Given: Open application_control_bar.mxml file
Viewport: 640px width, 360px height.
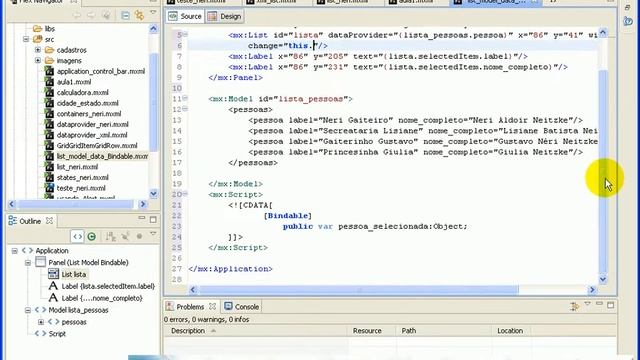Looking at the screenshot, I should pyautogui.click(x=100, y=71).
